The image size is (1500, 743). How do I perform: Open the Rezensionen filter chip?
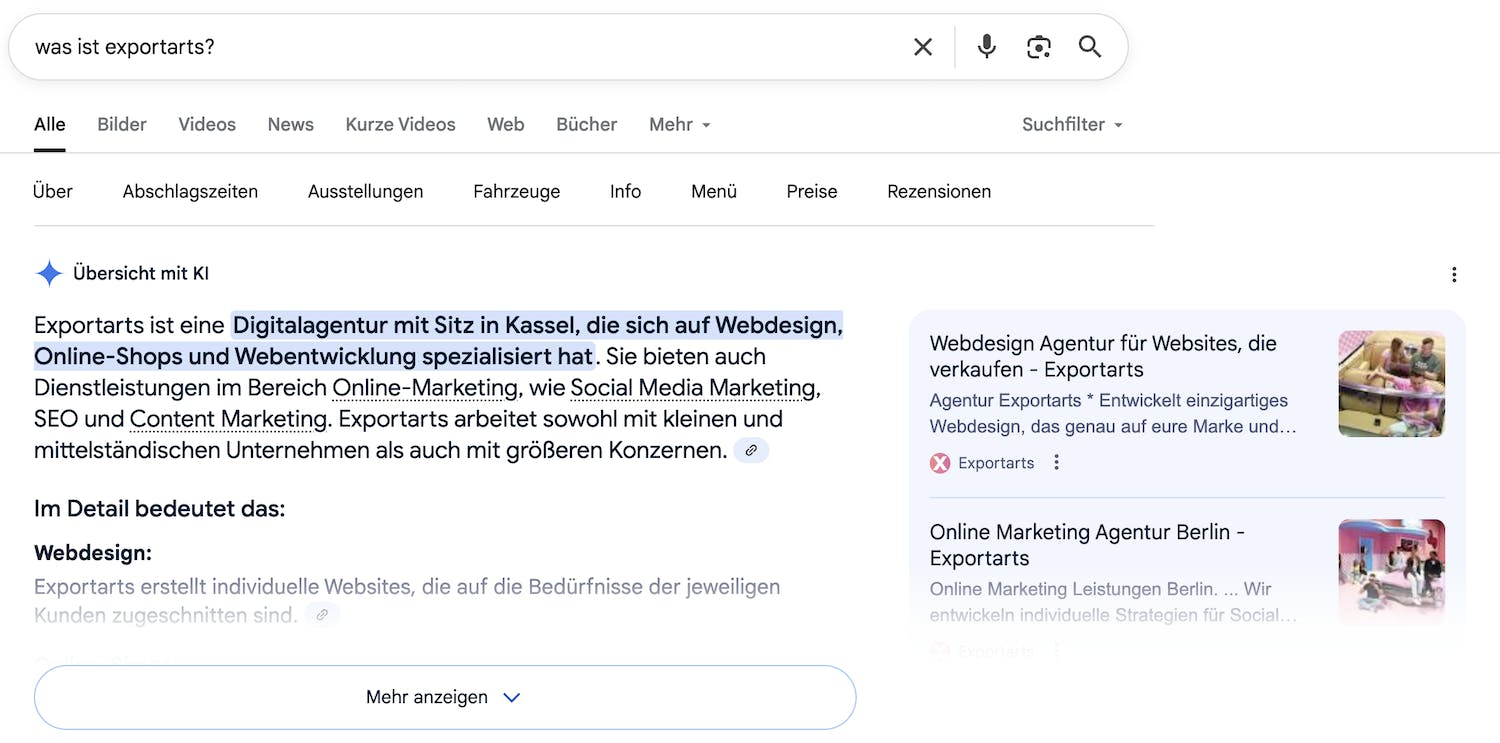click(939, 191)
